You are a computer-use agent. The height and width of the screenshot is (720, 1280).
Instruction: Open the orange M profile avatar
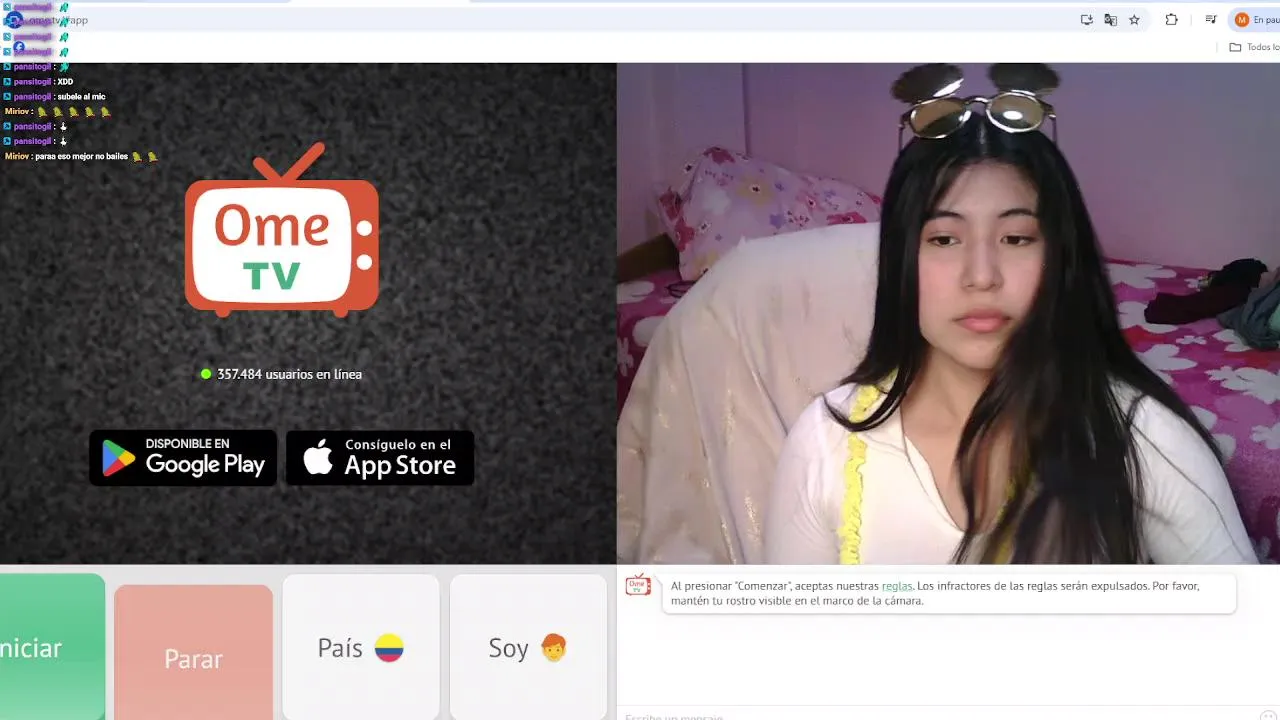(x=1242, y=20)
